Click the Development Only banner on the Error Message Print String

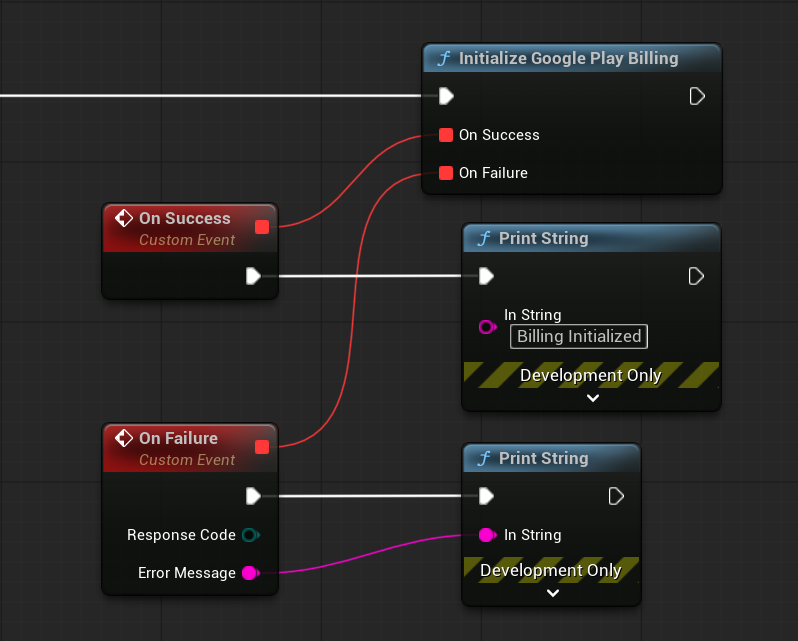[x=551, y=570]
